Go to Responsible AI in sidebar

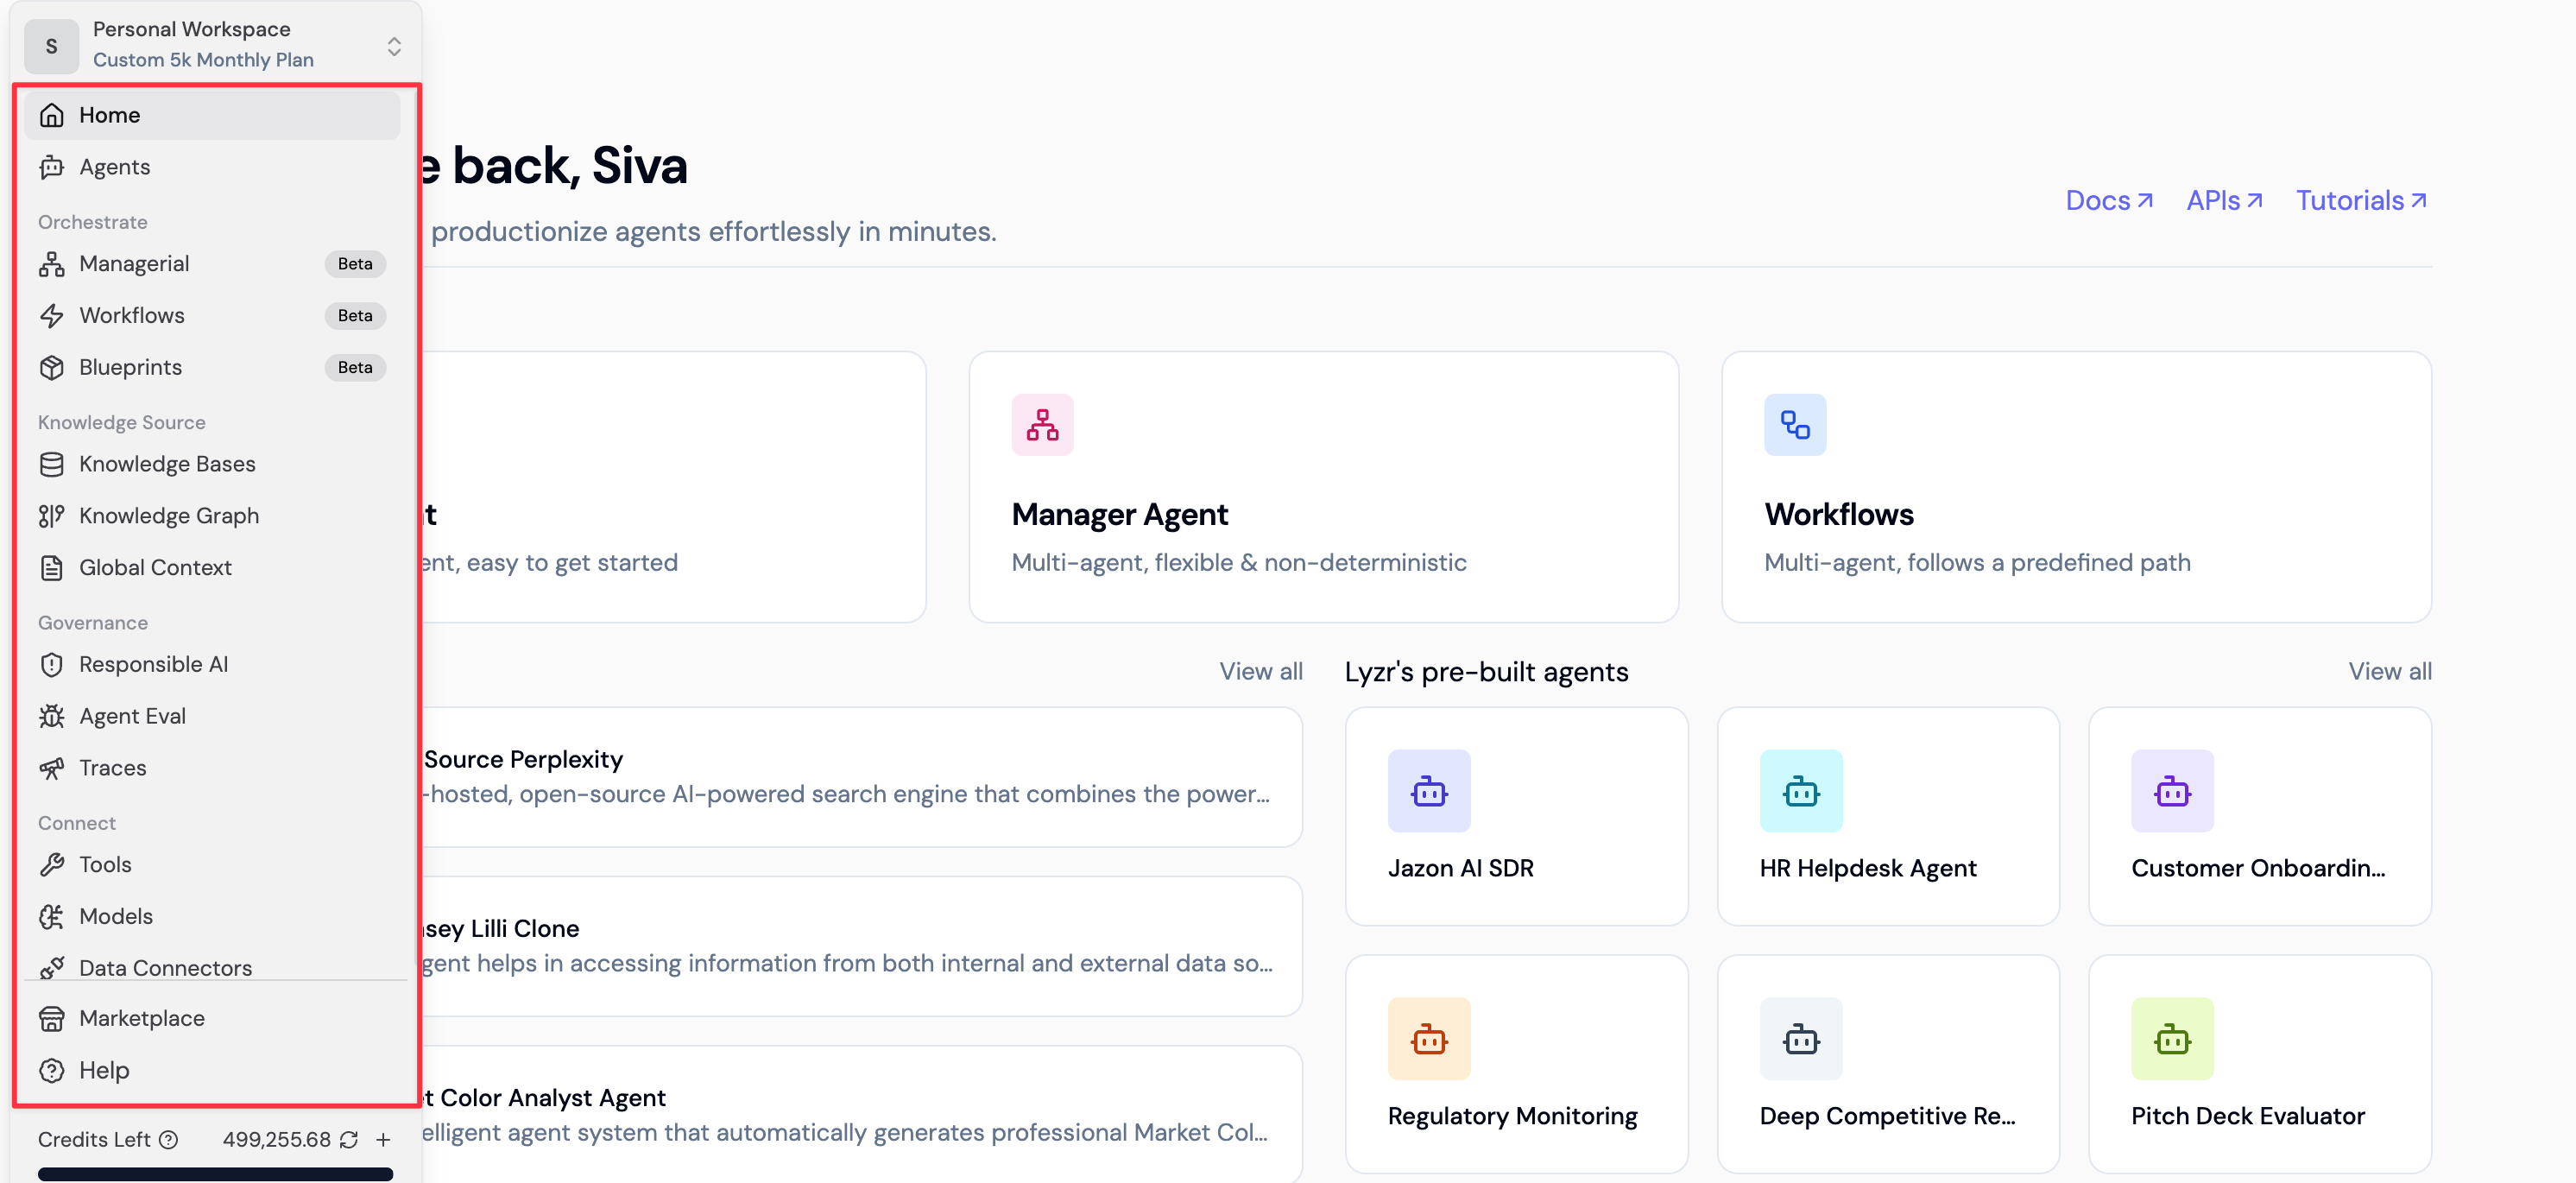click(153, 665)
